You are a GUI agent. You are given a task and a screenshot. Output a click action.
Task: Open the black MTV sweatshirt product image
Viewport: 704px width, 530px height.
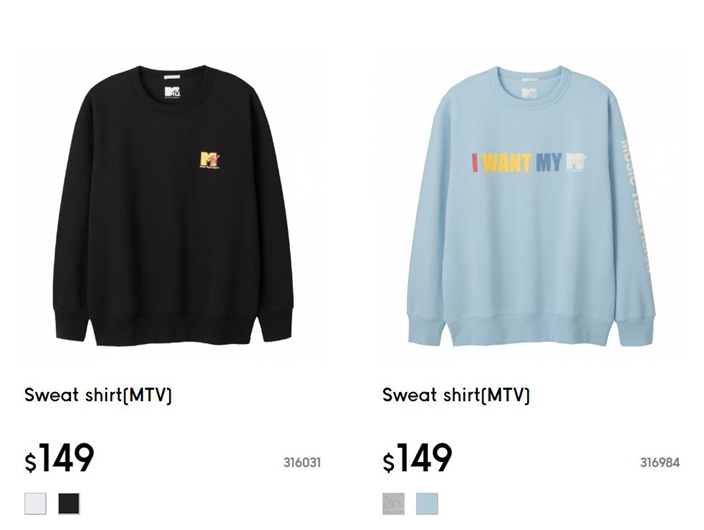point(173,206)
